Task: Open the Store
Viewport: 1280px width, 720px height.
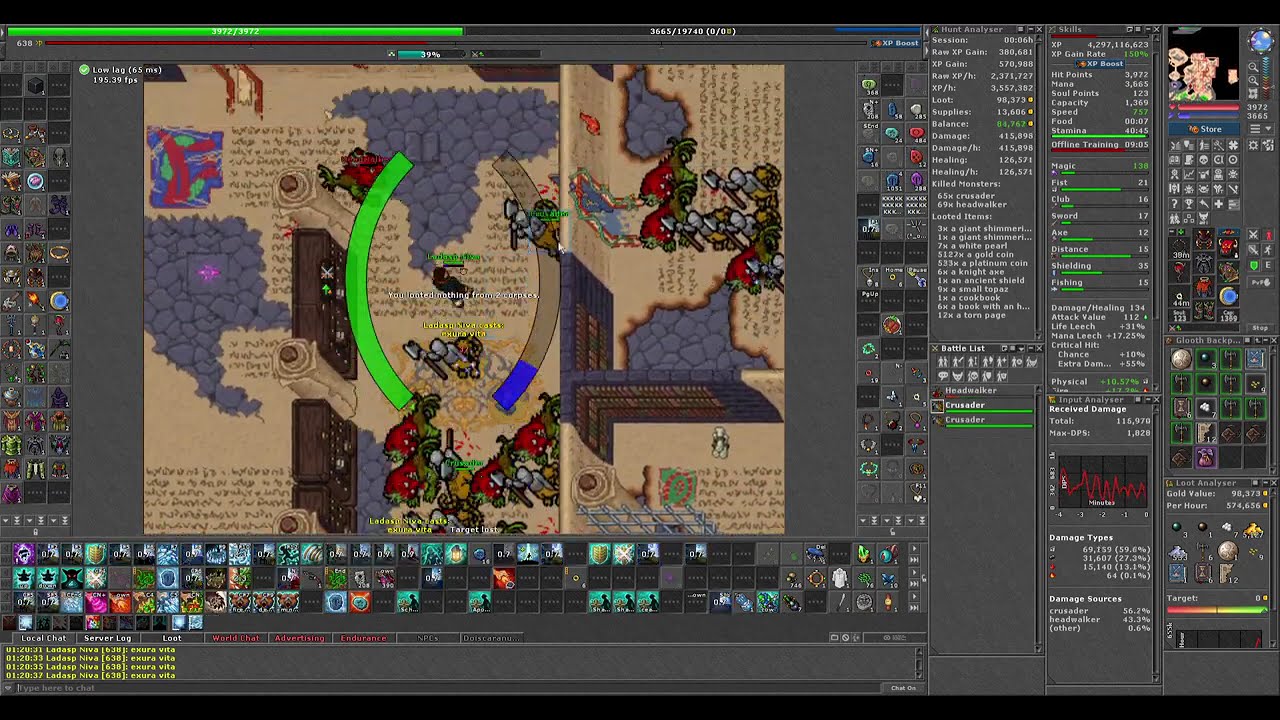Action: pyautogui.click(x=1204, y=129)
